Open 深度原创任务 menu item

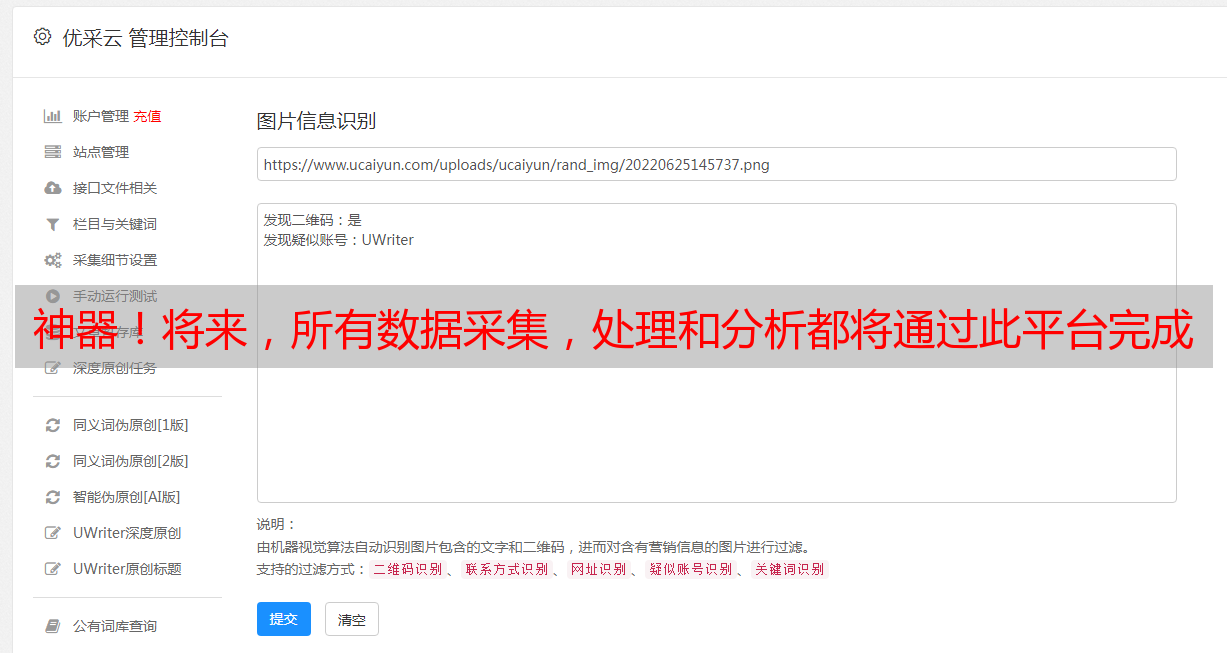click(x=115, y=368)
